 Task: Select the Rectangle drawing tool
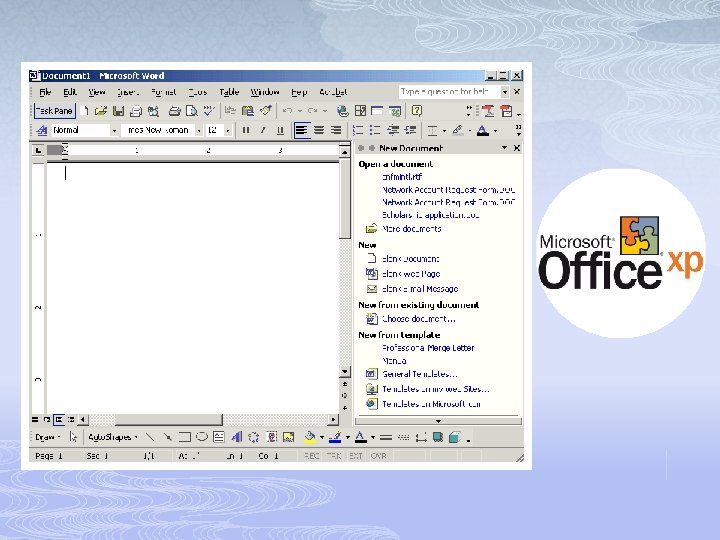click(x=185, y=437)
